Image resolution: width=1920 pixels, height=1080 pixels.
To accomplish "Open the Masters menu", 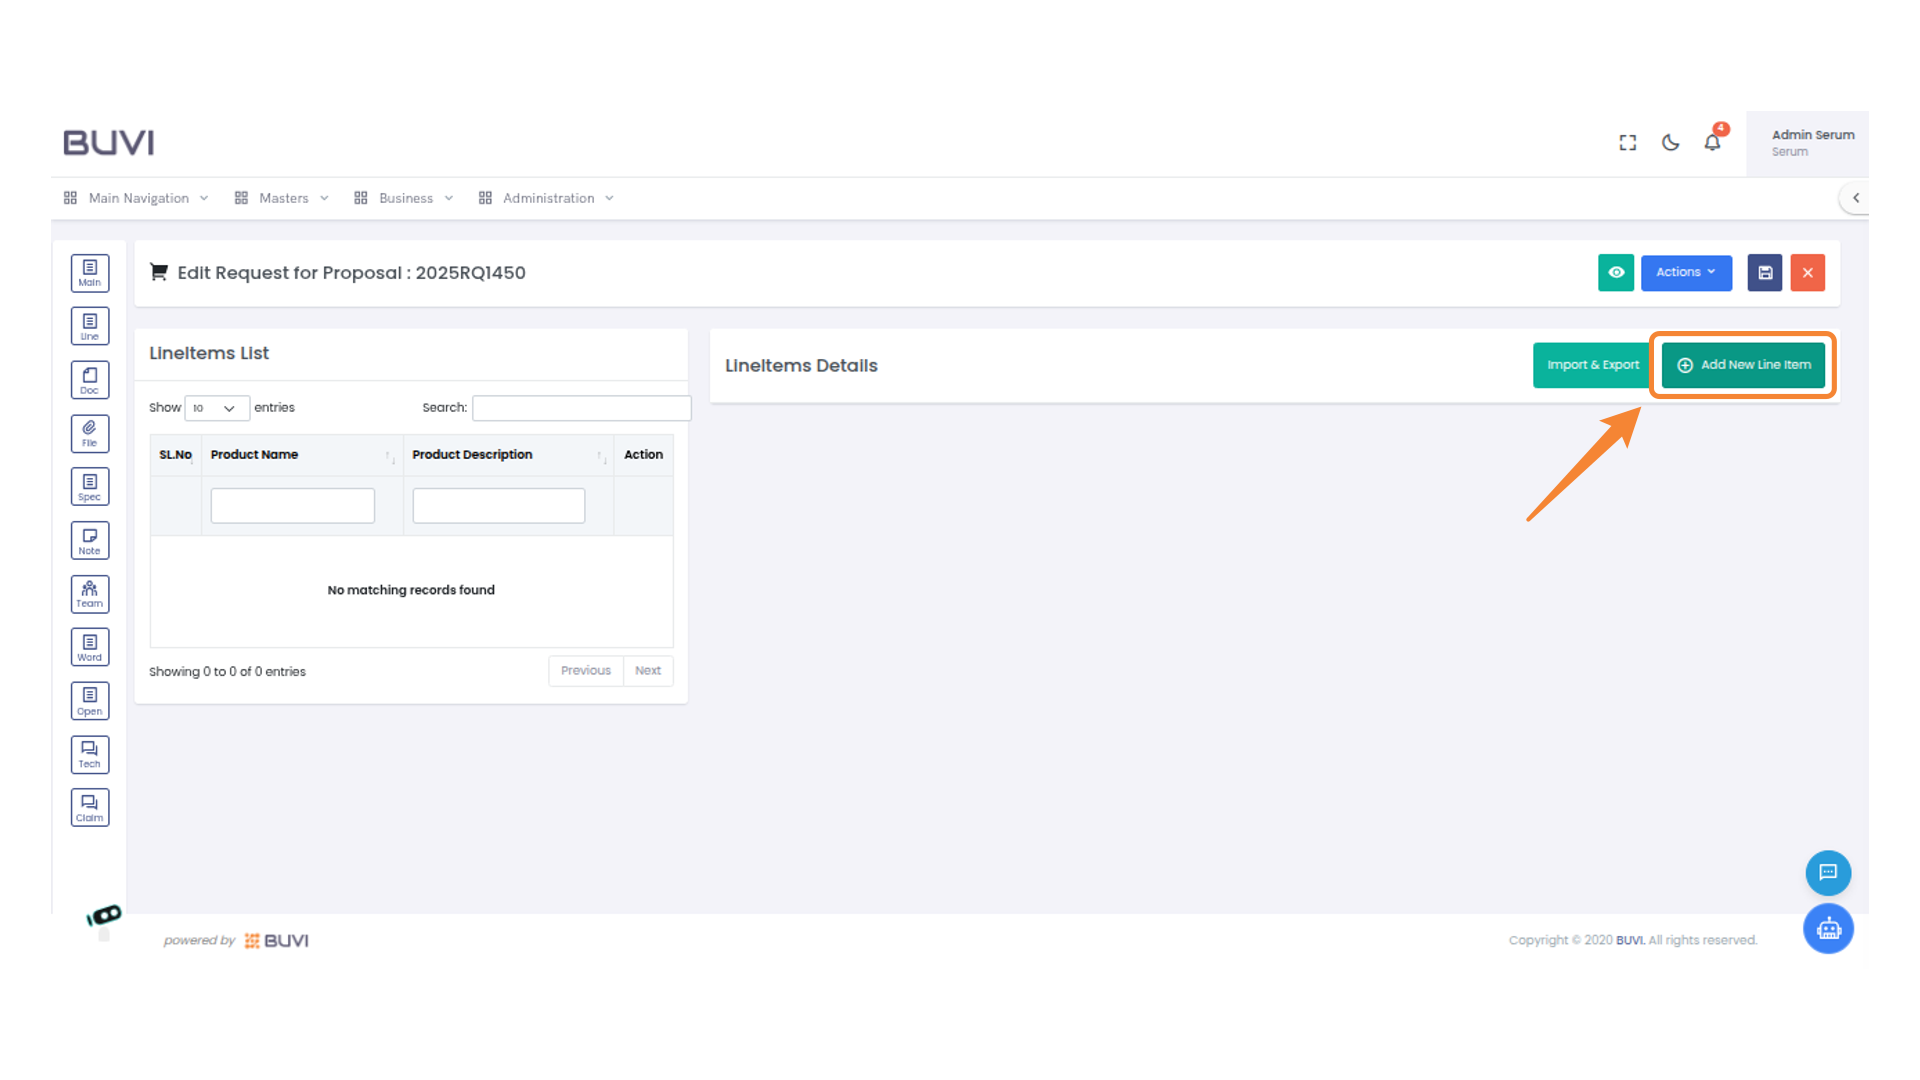I will pyautogui.click(x=283, y=198).
